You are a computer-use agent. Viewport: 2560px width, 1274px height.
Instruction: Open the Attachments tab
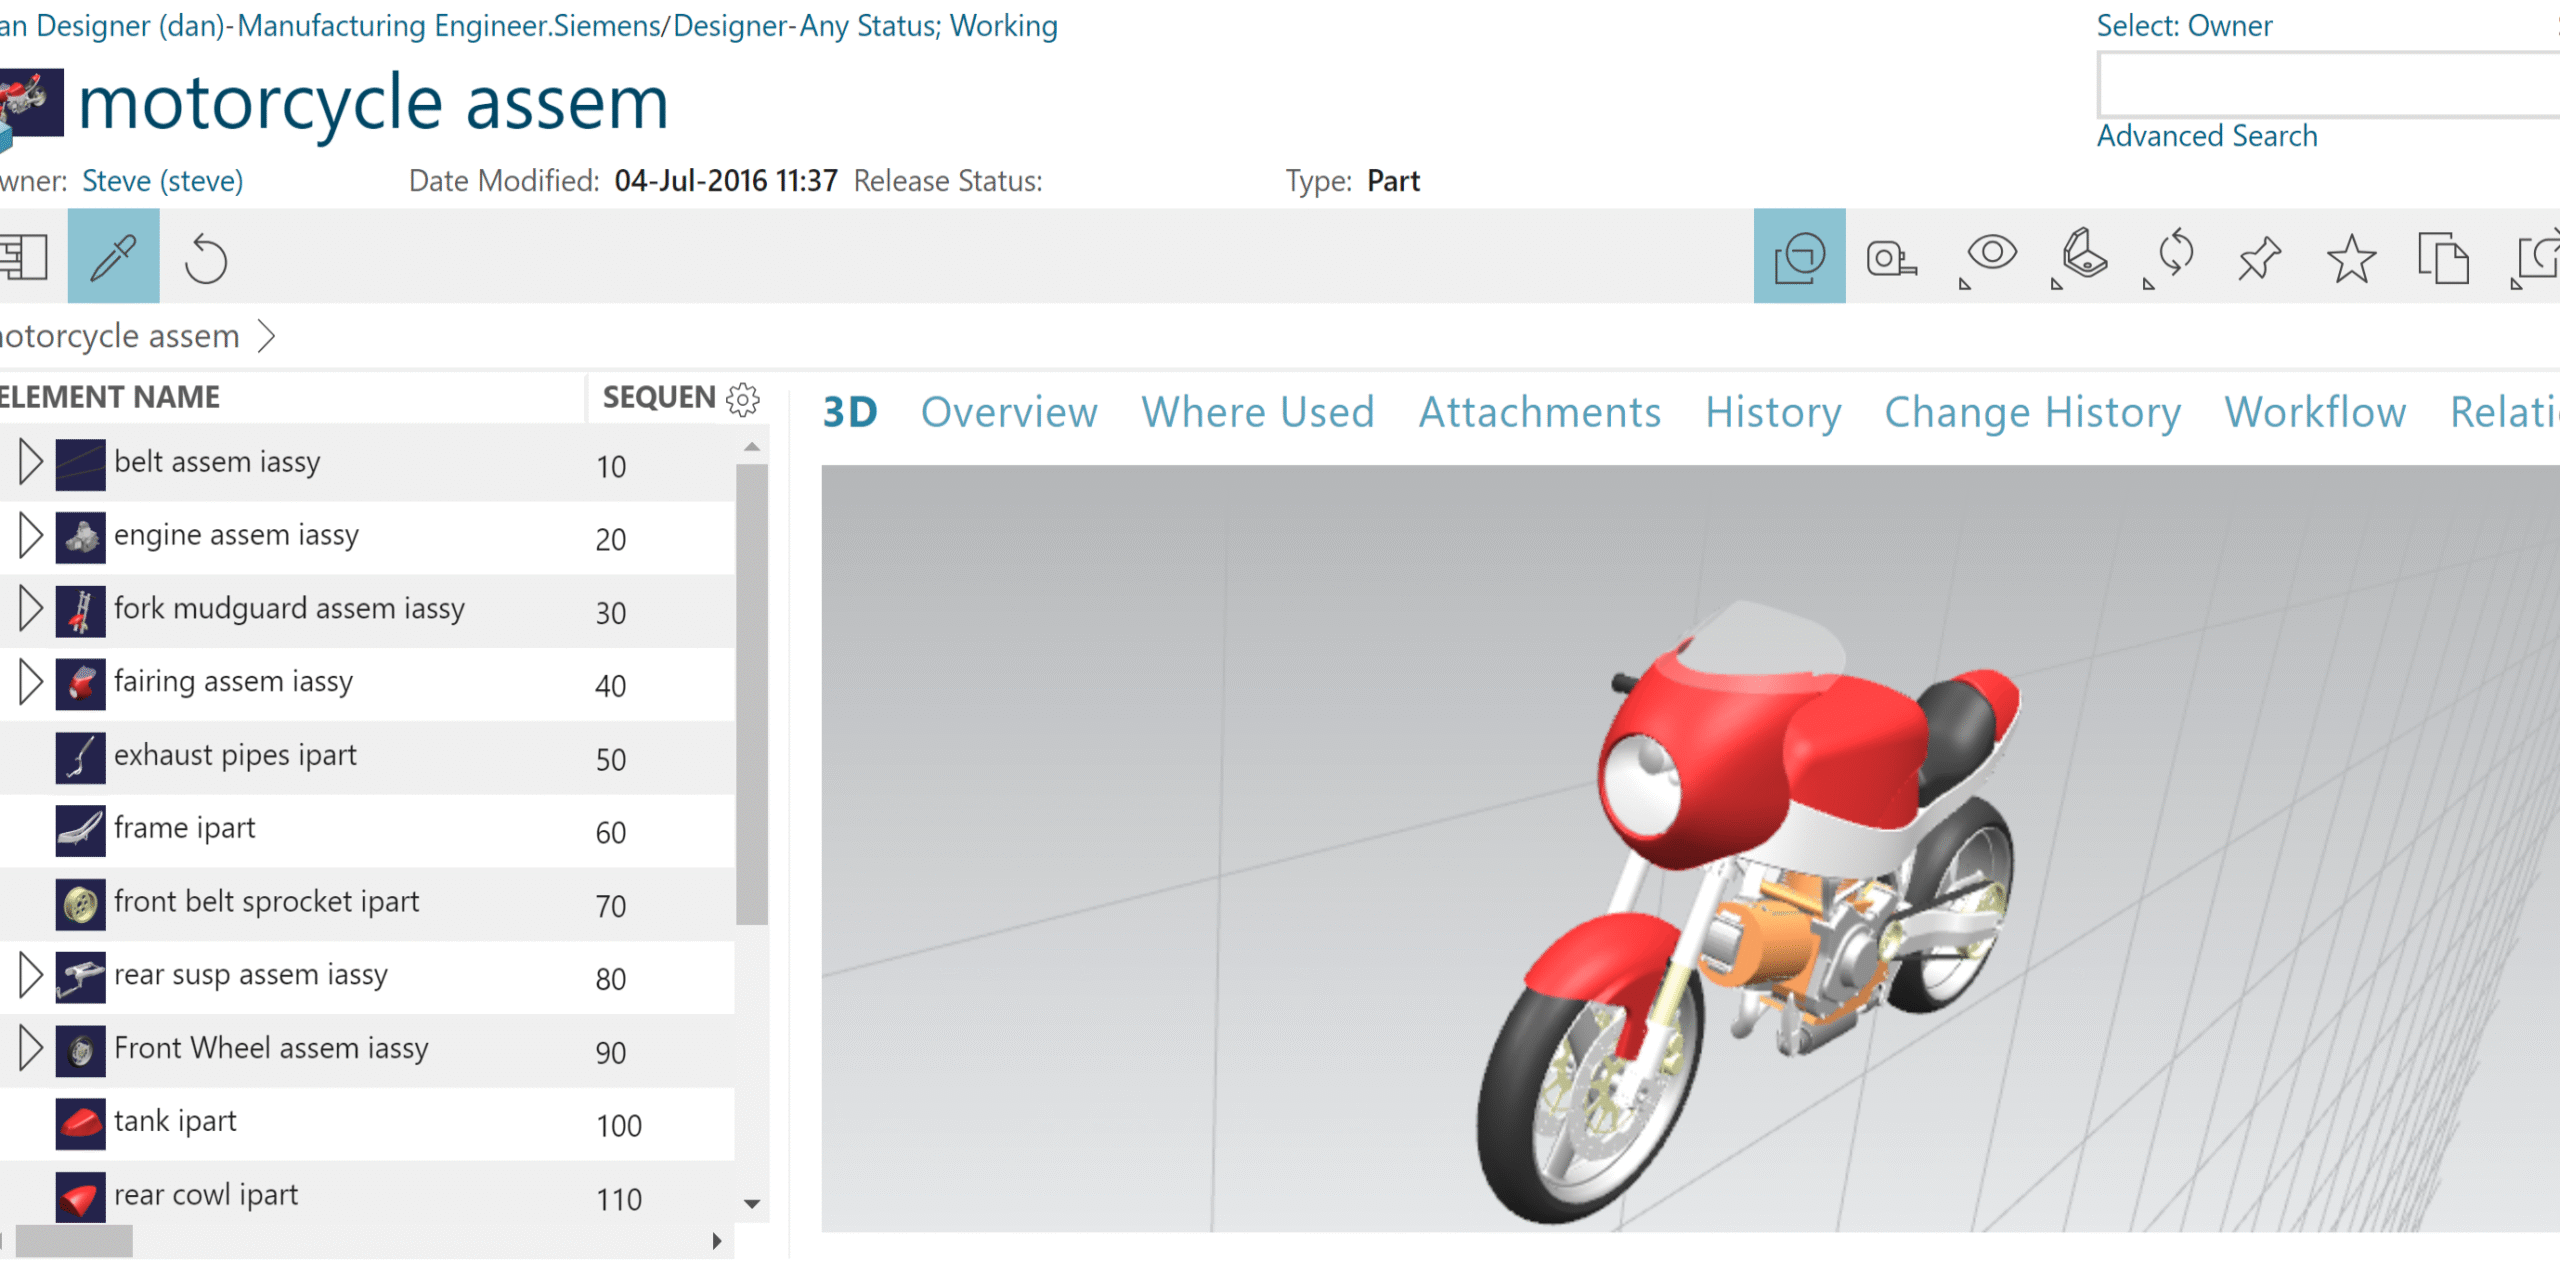[x=1539, y=412]
